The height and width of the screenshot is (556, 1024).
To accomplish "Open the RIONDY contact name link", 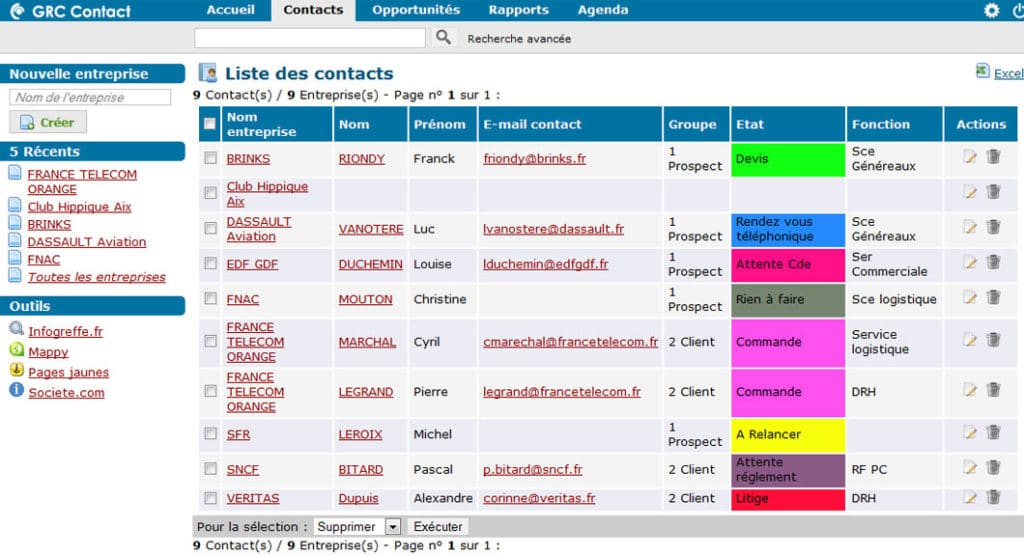I will (361, 159).
